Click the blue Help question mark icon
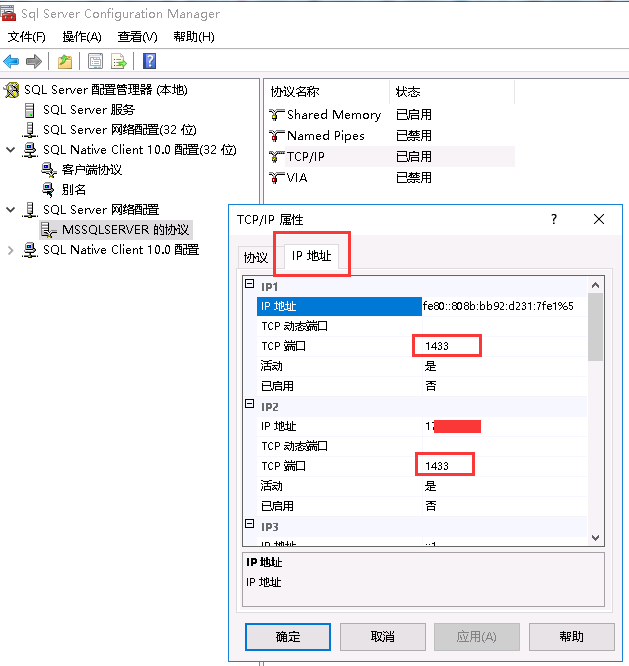 pyautogui.click(x=149, y=61)
